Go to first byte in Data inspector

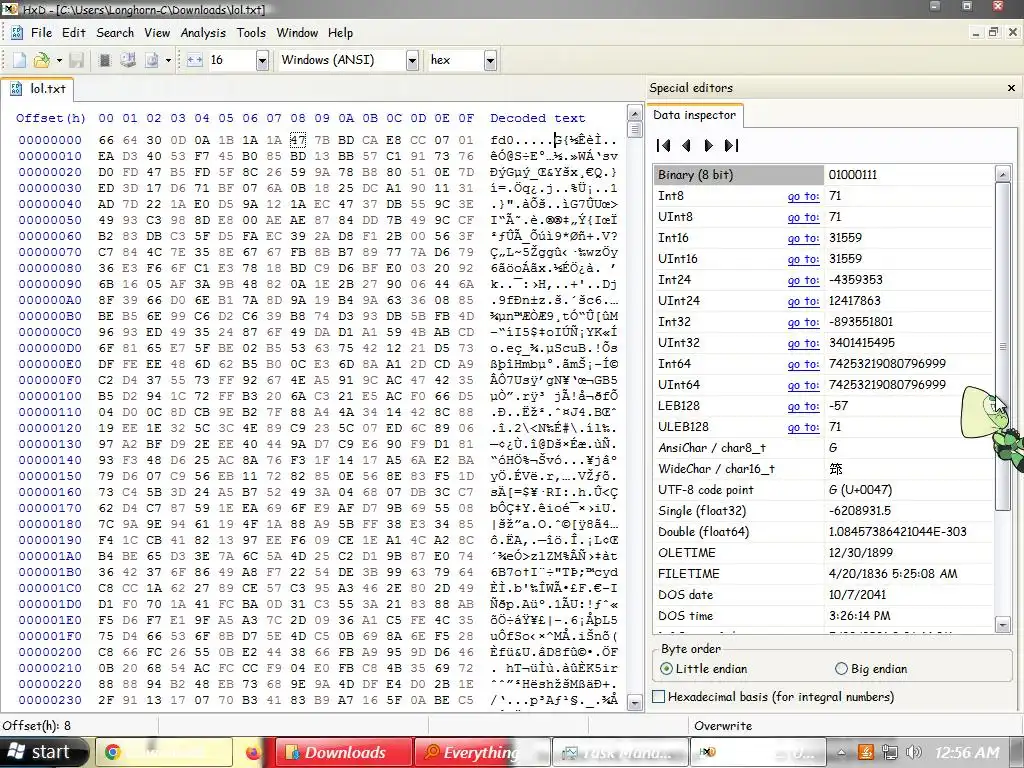(664, 146)
